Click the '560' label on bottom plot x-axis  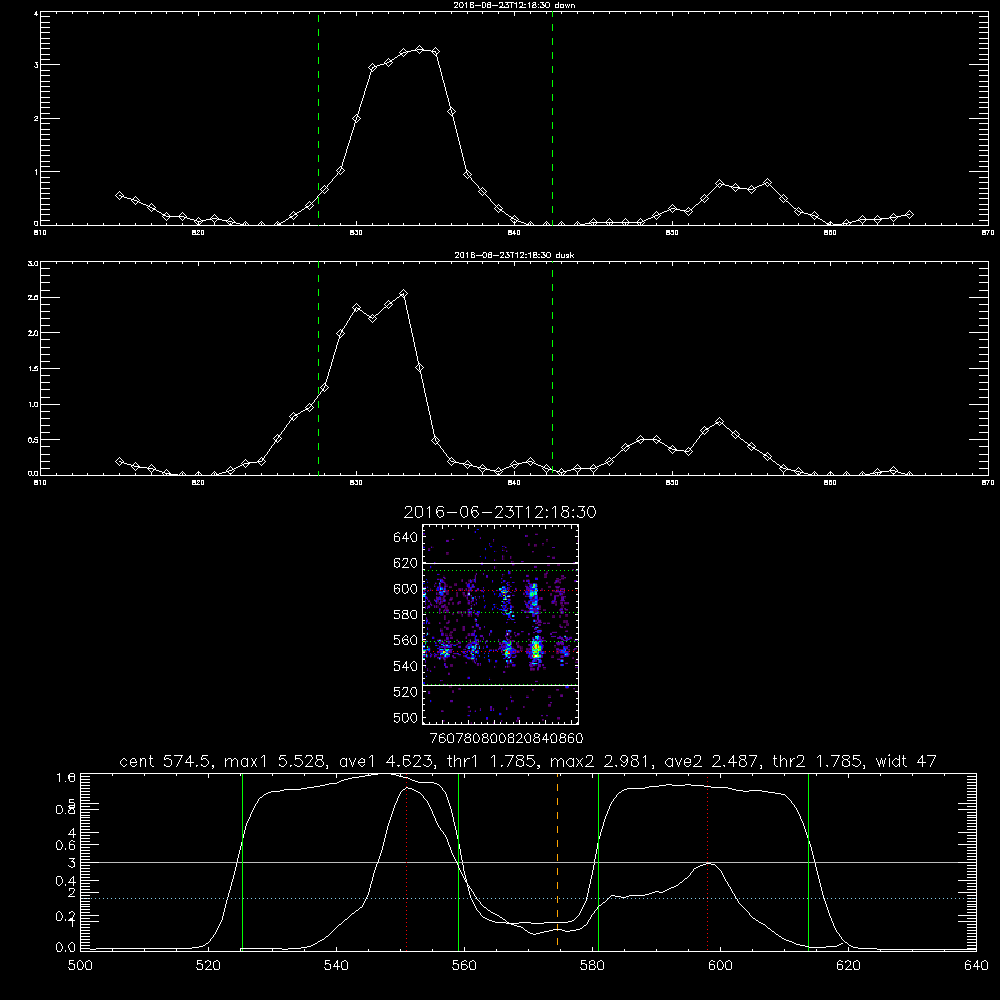[x=464, y=966]
